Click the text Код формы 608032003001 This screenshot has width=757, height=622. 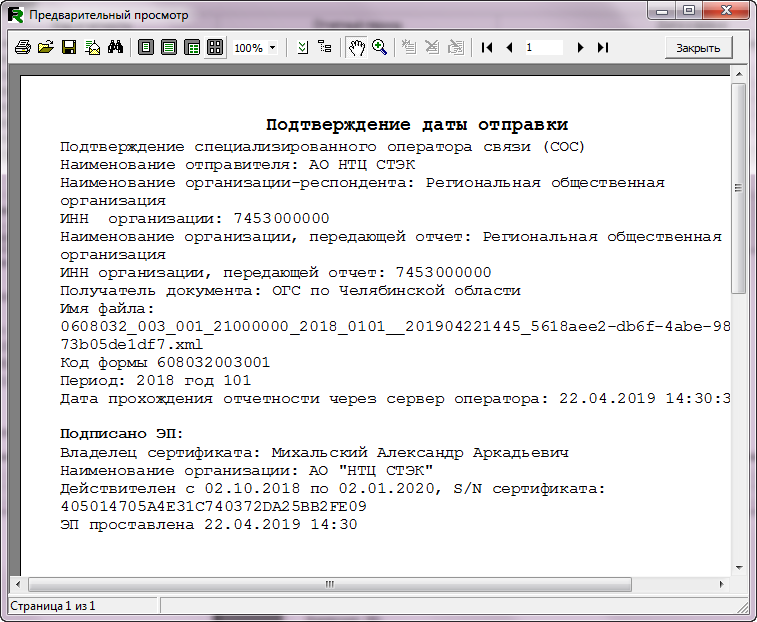tap(165, 363)
